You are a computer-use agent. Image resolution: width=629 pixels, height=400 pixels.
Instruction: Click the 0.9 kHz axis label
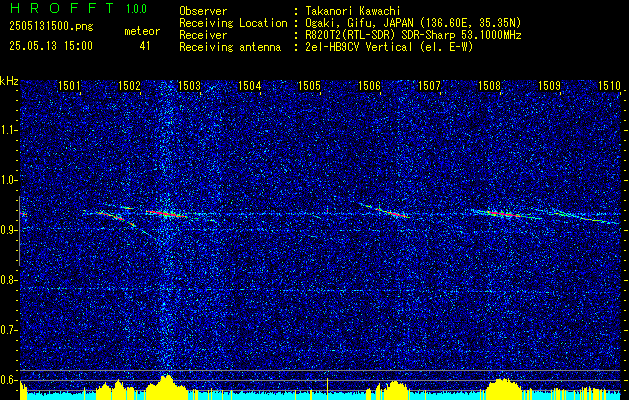tap(8, 230)
